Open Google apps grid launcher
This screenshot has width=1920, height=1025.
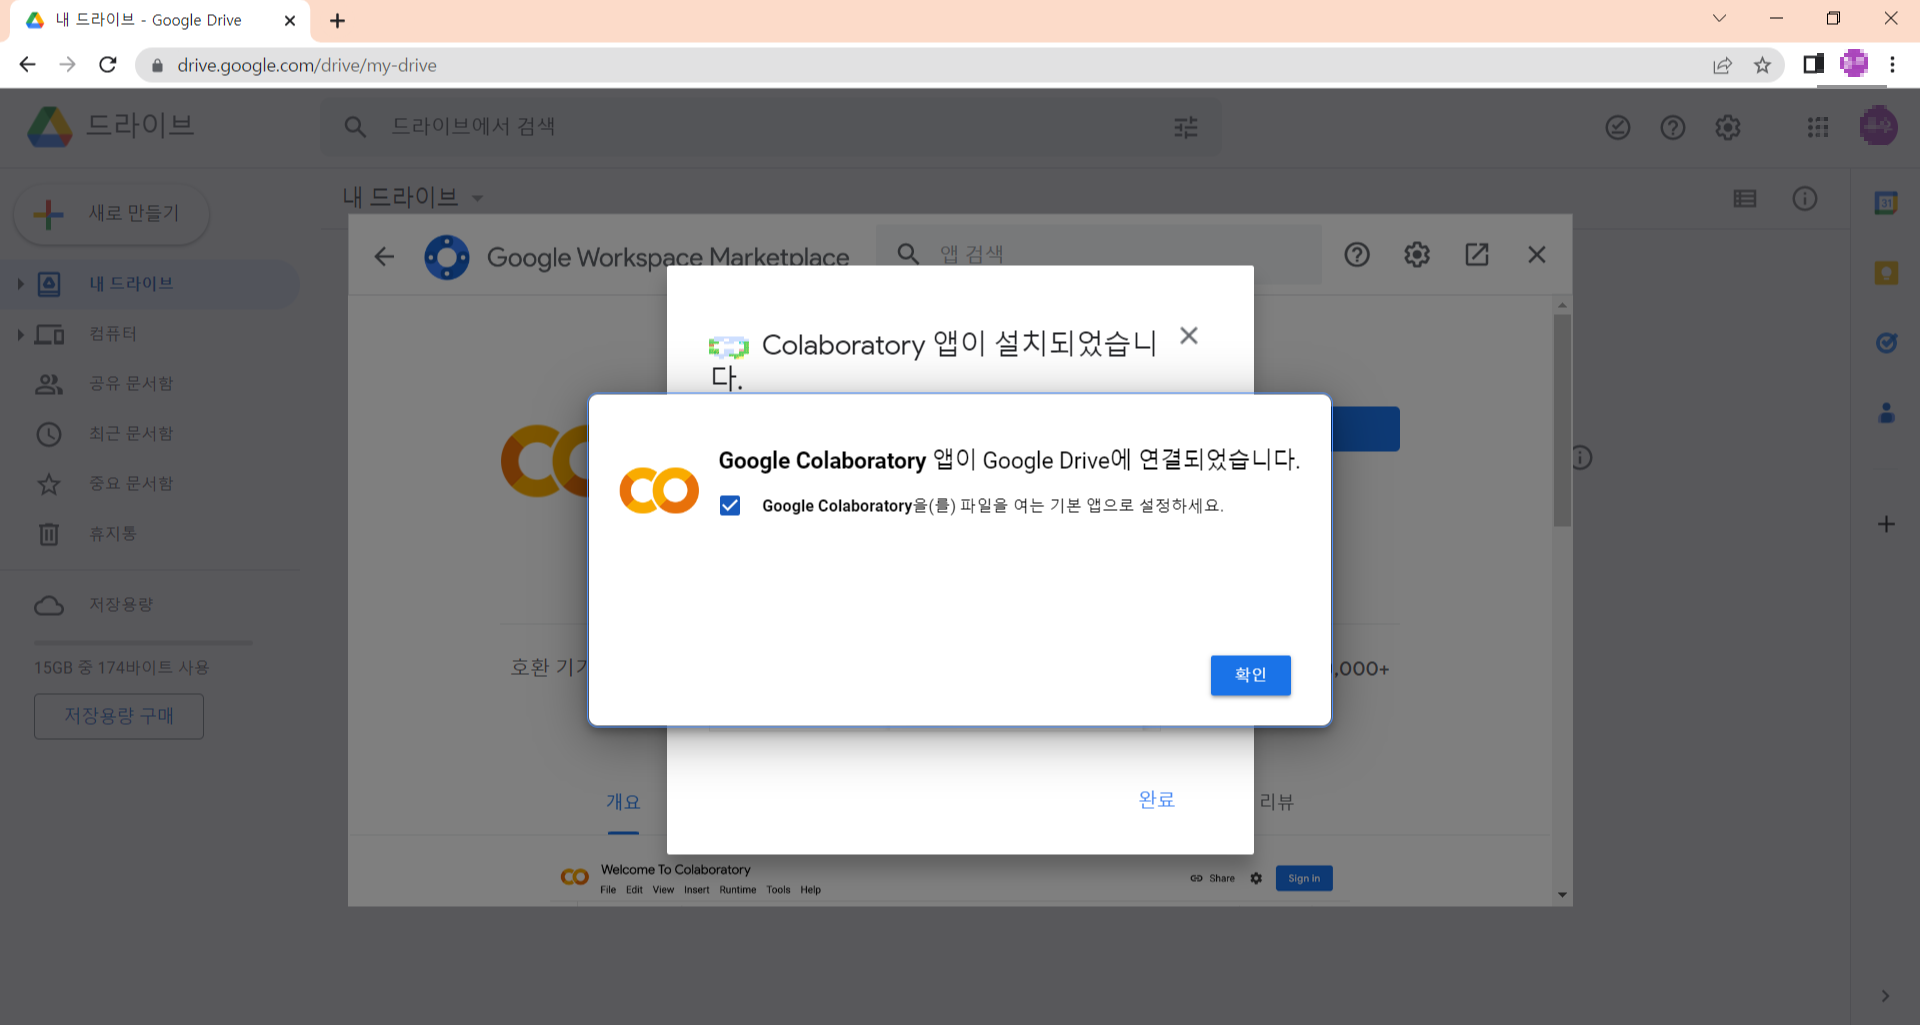pos(1818,127)
